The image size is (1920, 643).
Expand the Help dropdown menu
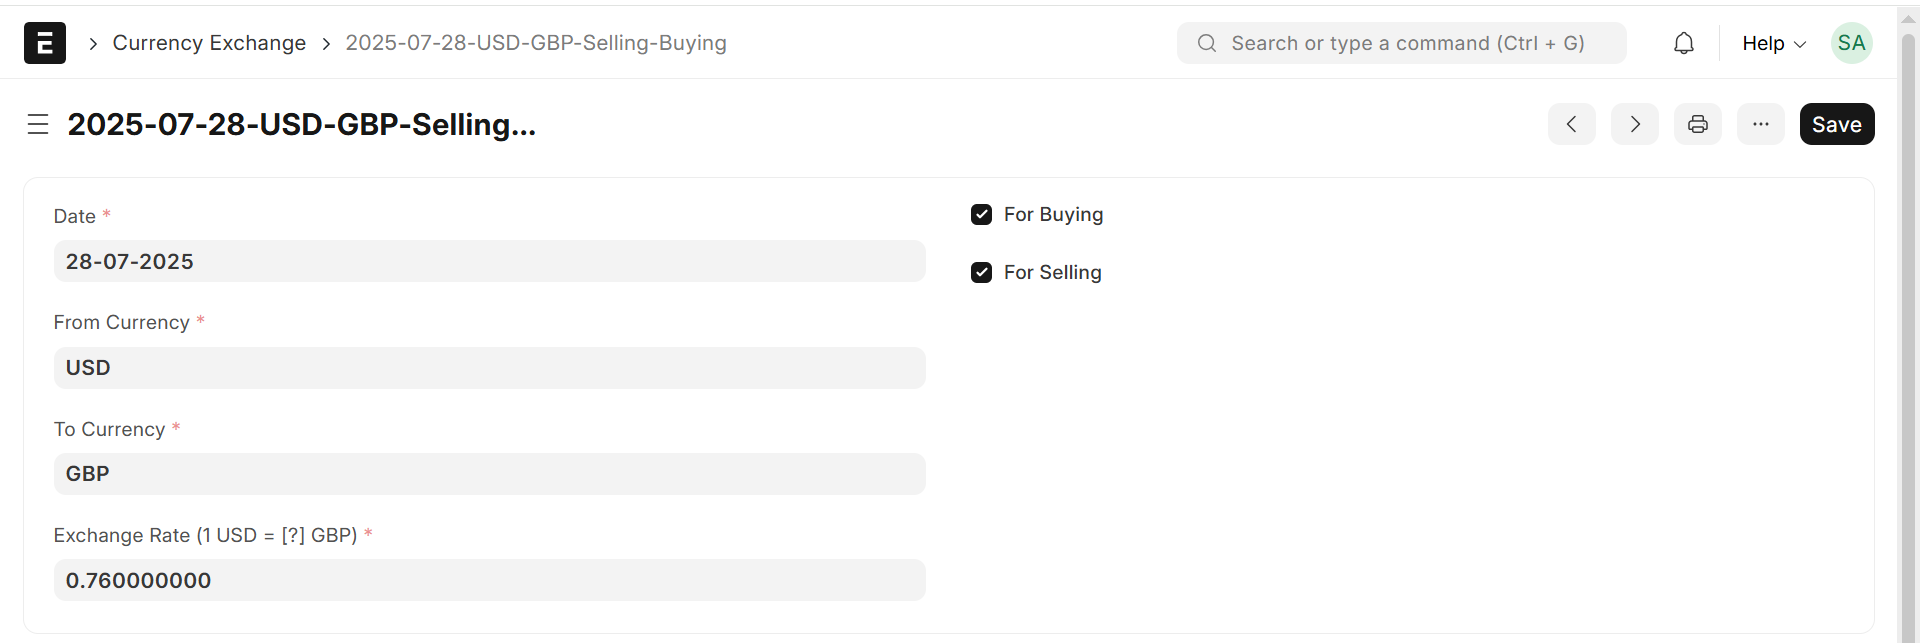click(x=1773, y=43)
